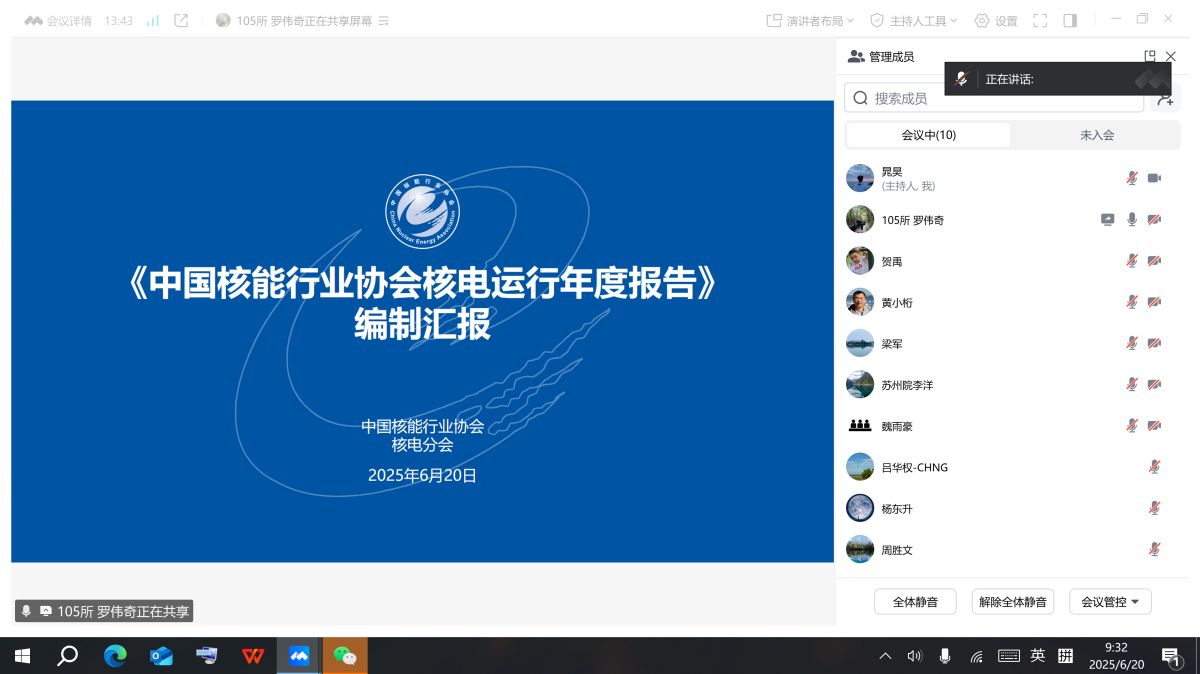
Task: Open the 会议管控 dropdown
Action: pos(1110,602)
